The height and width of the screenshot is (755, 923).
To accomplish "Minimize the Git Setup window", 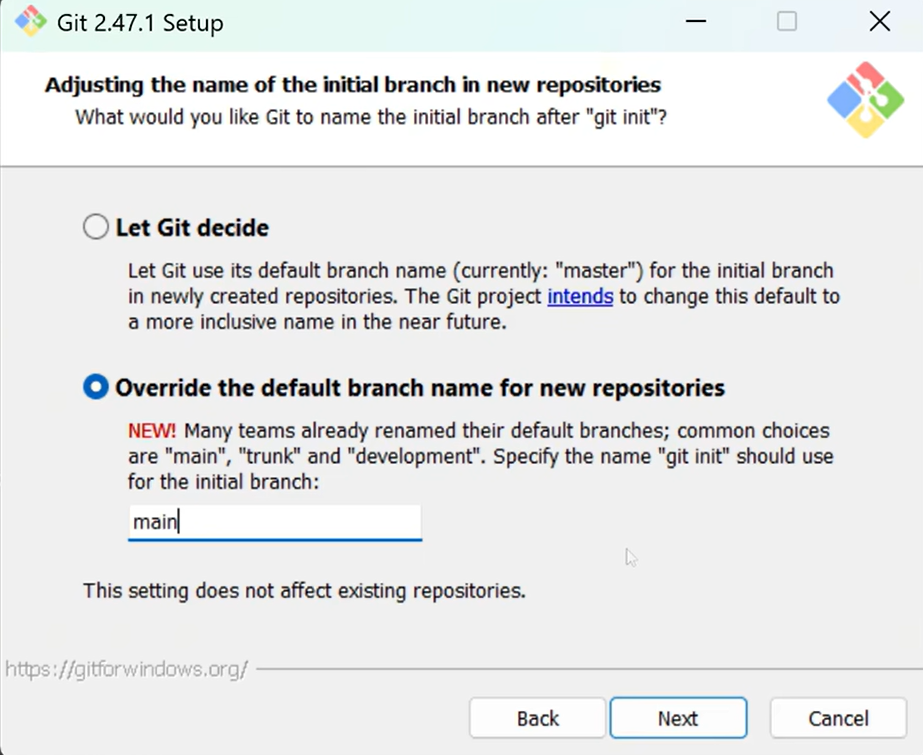I will (x=696, y=22).
